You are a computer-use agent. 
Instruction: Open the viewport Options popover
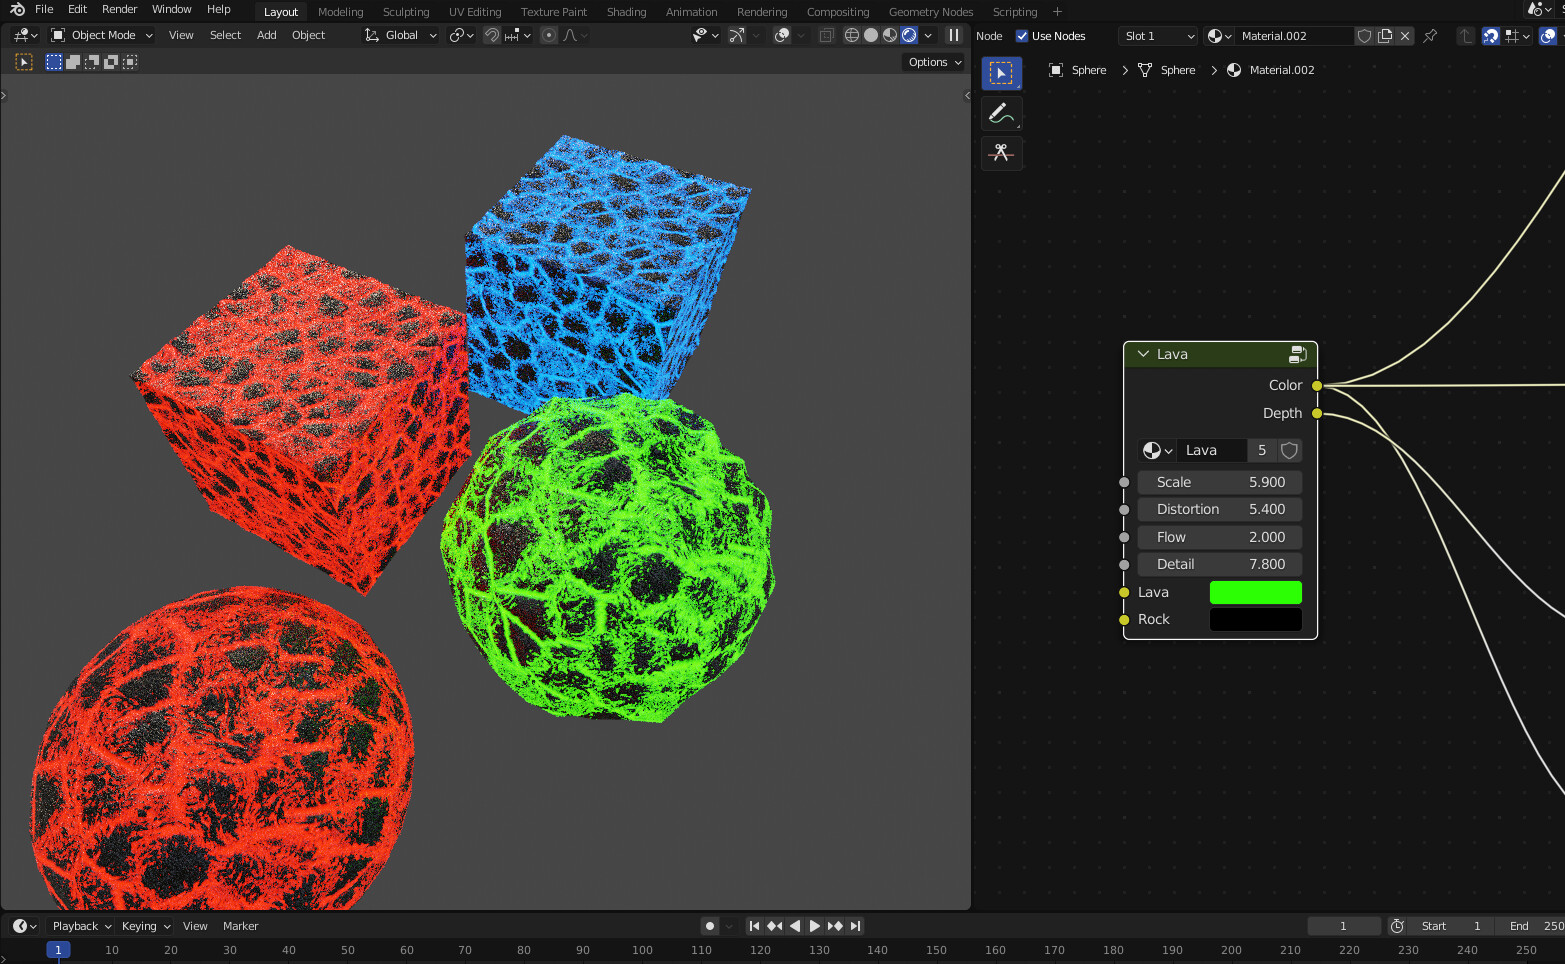tap(932, 61)
